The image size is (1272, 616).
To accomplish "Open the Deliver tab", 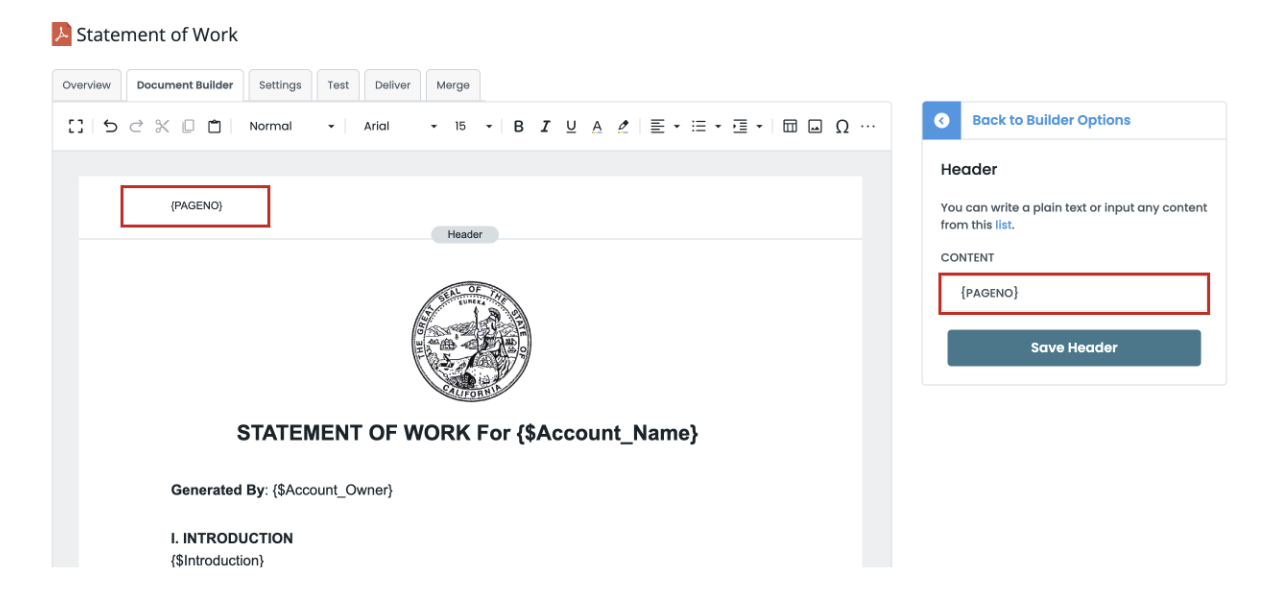I will pos(392,85).
